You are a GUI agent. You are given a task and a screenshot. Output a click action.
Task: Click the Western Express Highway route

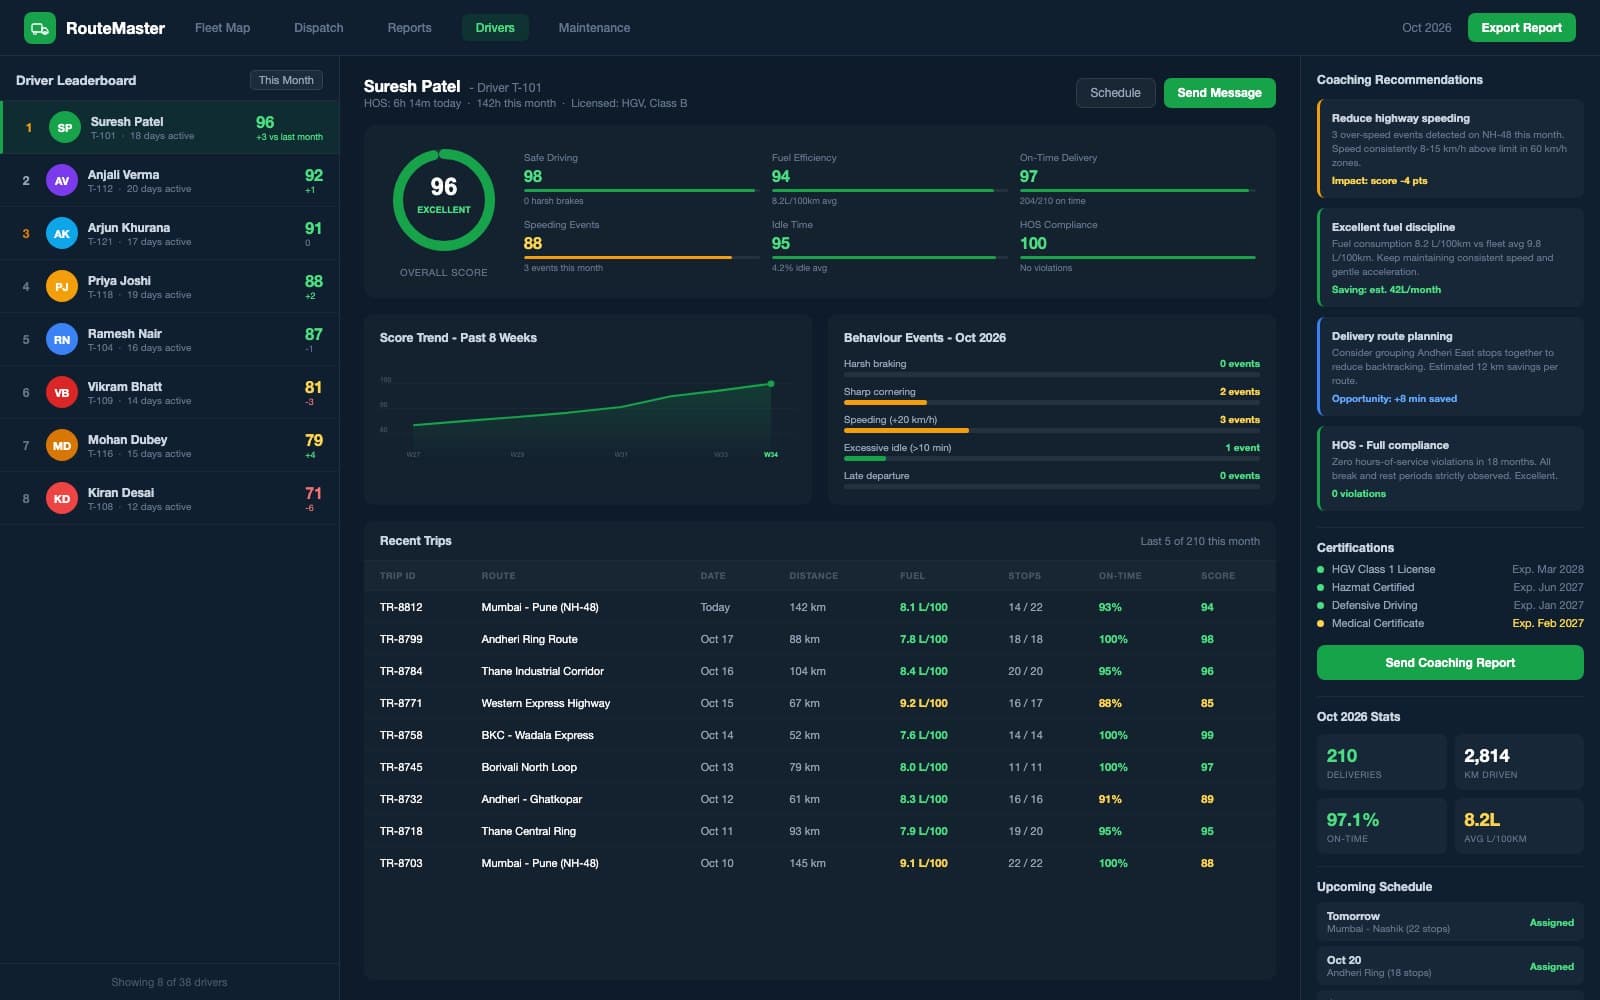[x=546, y=703]
